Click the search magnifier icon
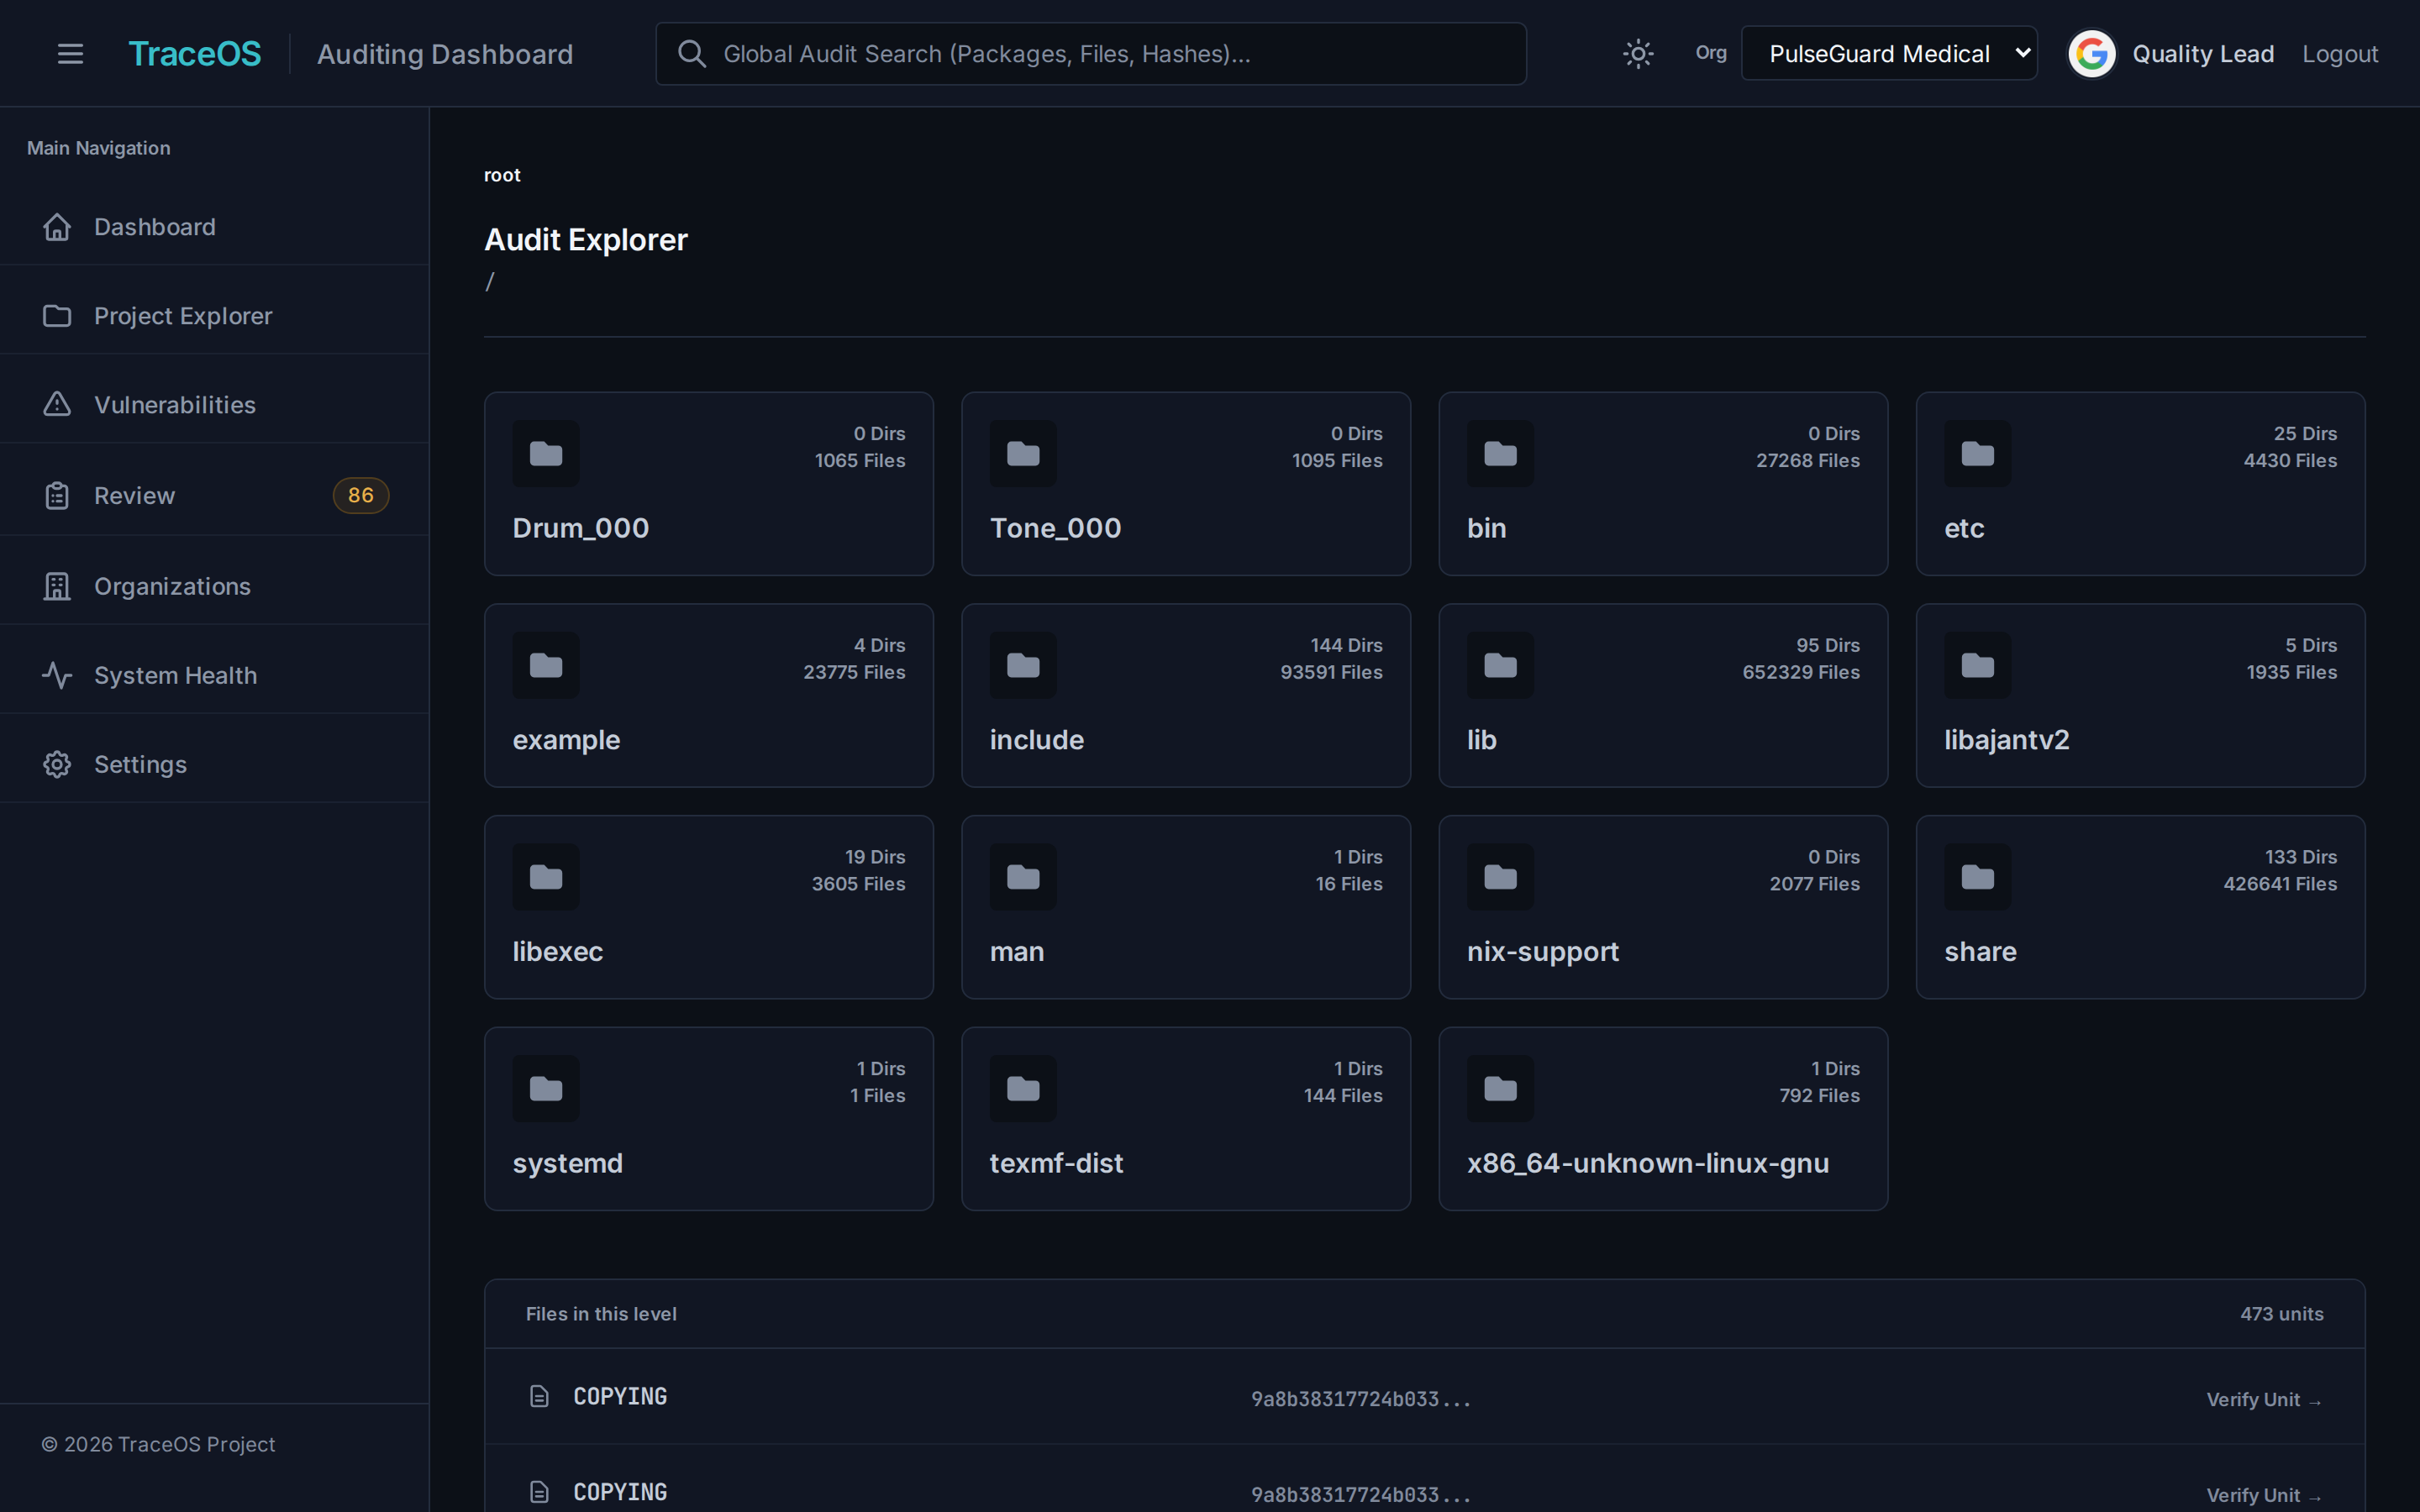This screenshot has height=1512, width=2420. (x=691, y=54)
